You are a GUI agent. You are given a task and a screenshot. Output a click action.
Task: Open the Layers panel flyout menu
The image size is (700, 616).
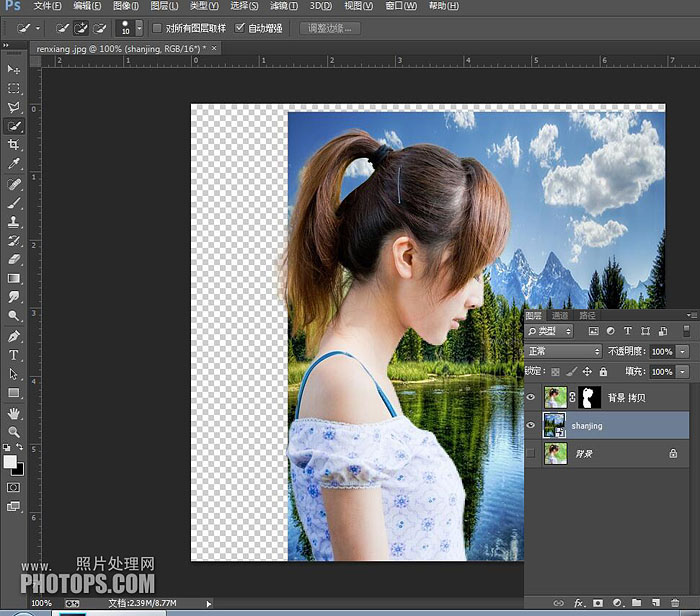click(692, 316)
